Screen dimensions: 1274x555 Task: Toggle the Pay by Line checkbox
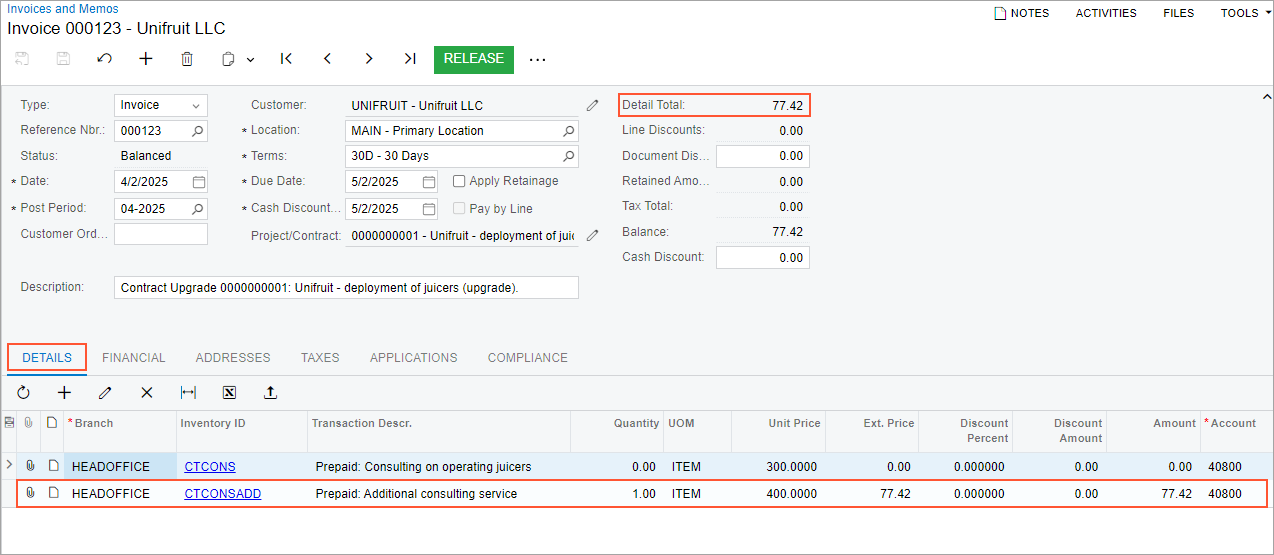pos(459,209)
